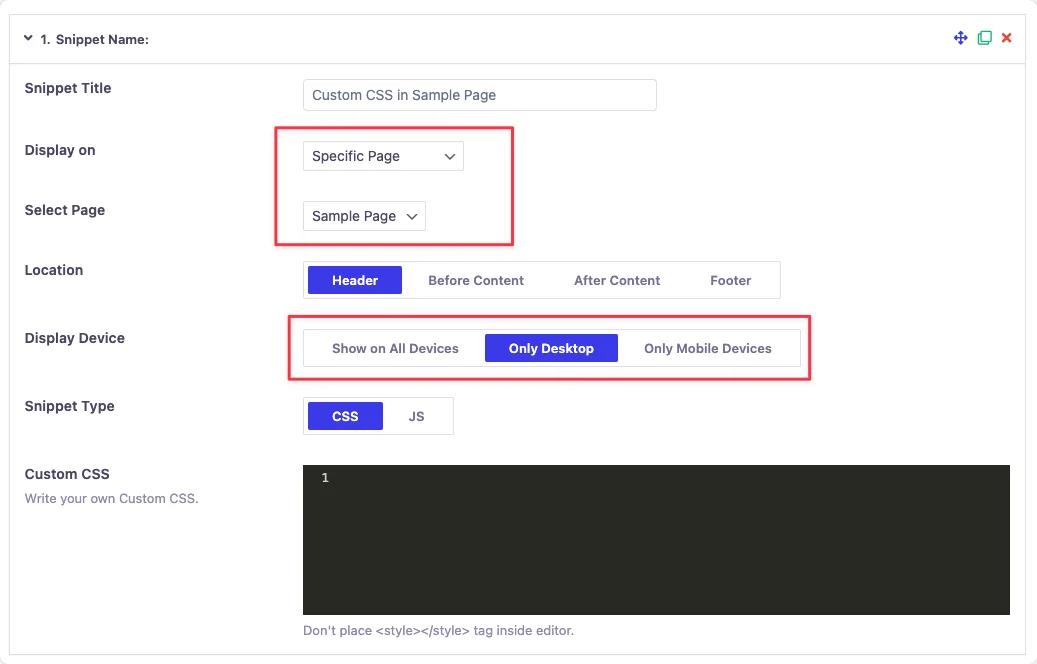The height and width of the screenshot is (664, 1037).
Task: Click the Snippet Type label
Action: [69, 406]
